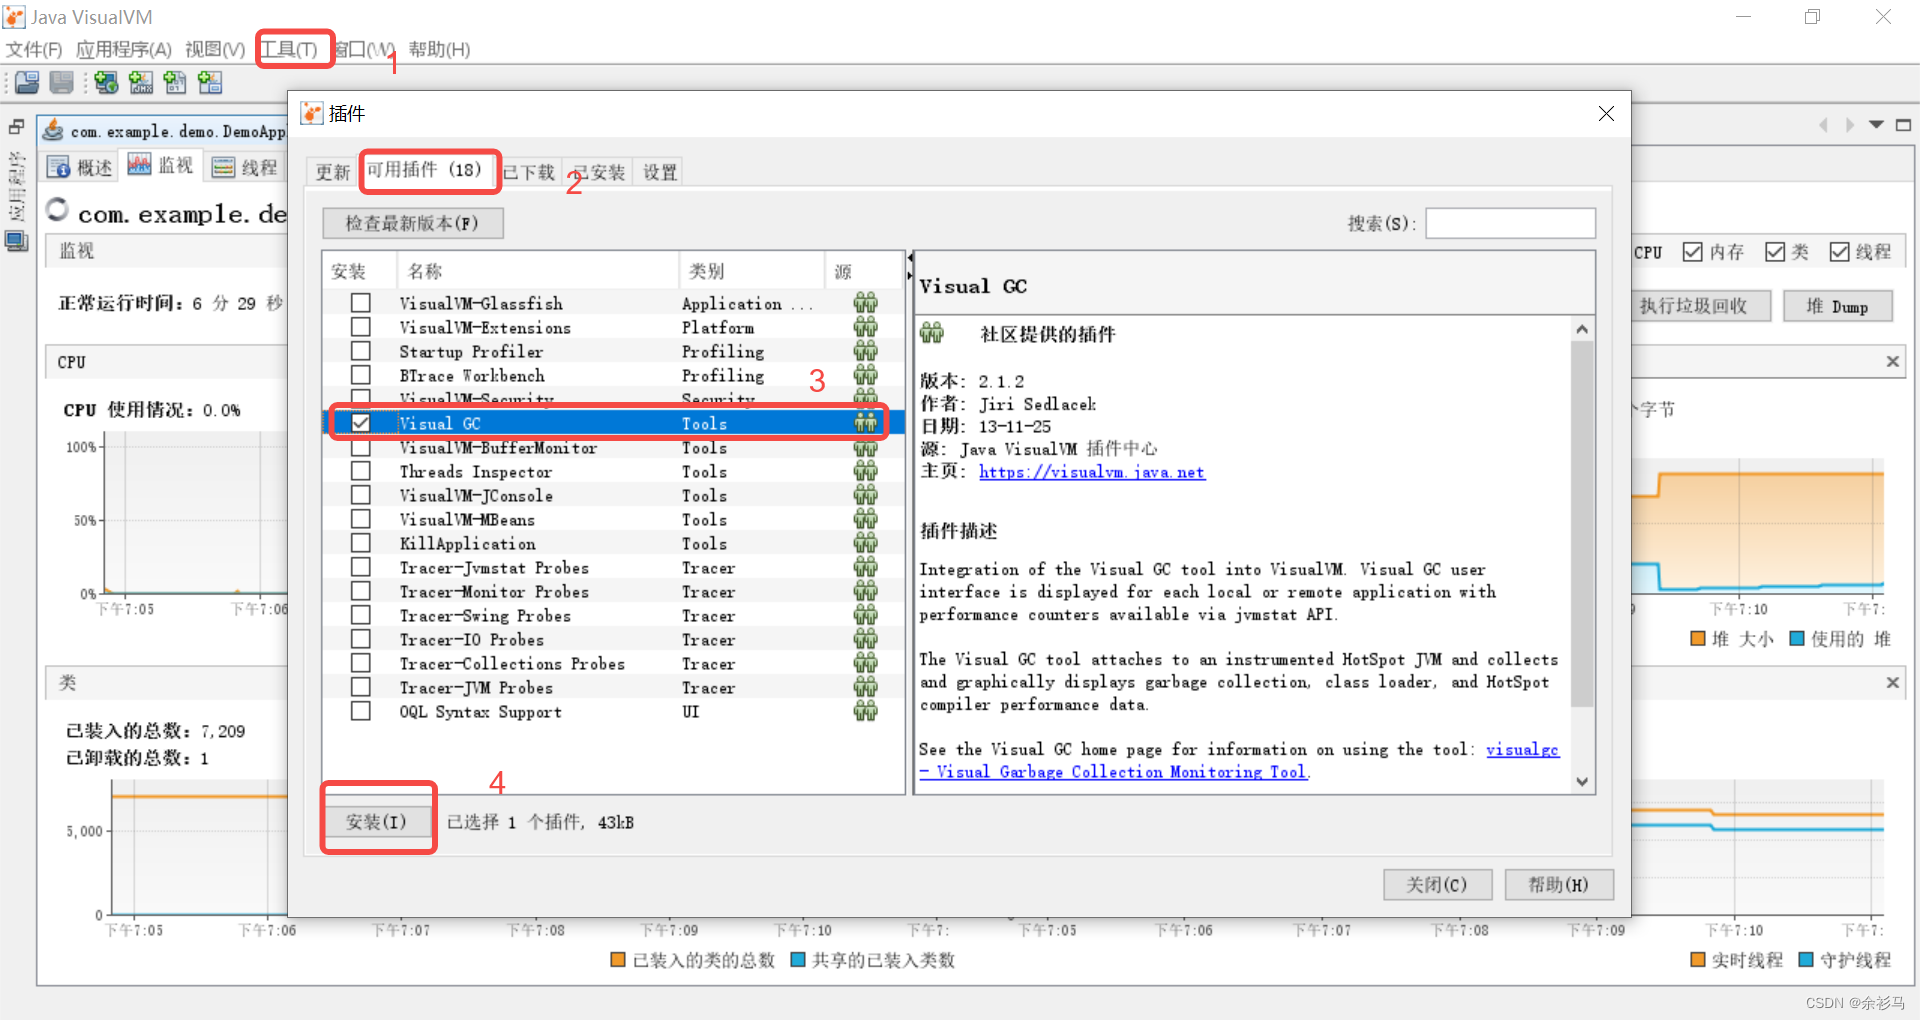Click the Java coffee cup icon on the DemoApp tab
This screenshot has height=1020, width=1920.
click(x=53, y=131)
